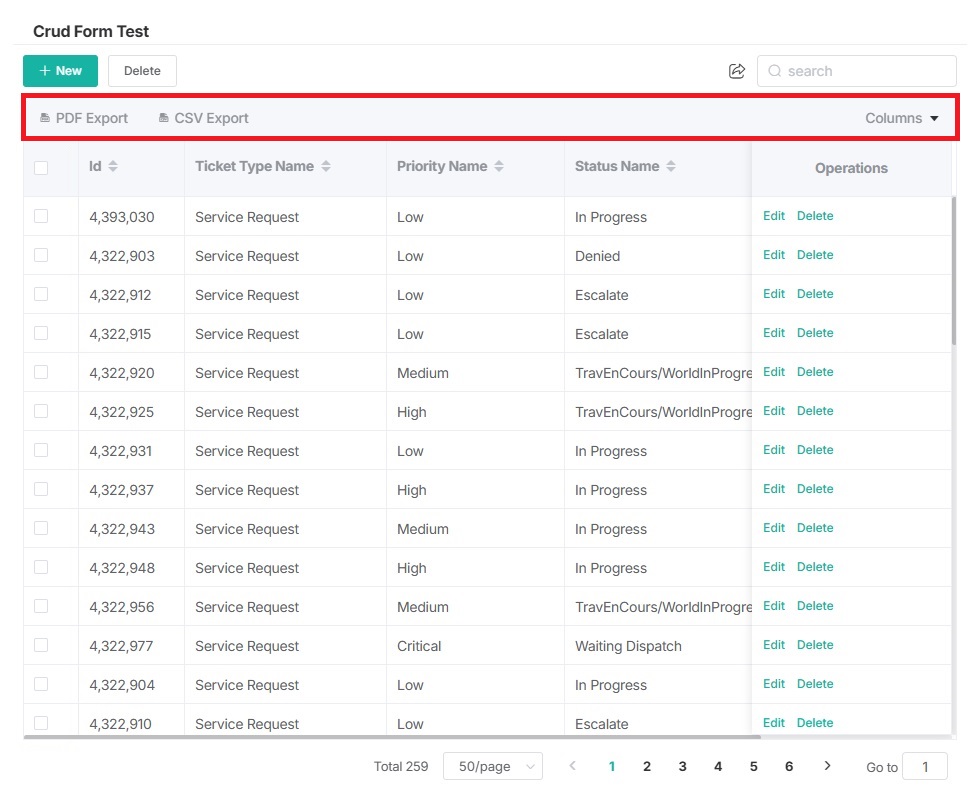Go to page 3
Viewport: 980px width, 810px height.
pos(682,767)
